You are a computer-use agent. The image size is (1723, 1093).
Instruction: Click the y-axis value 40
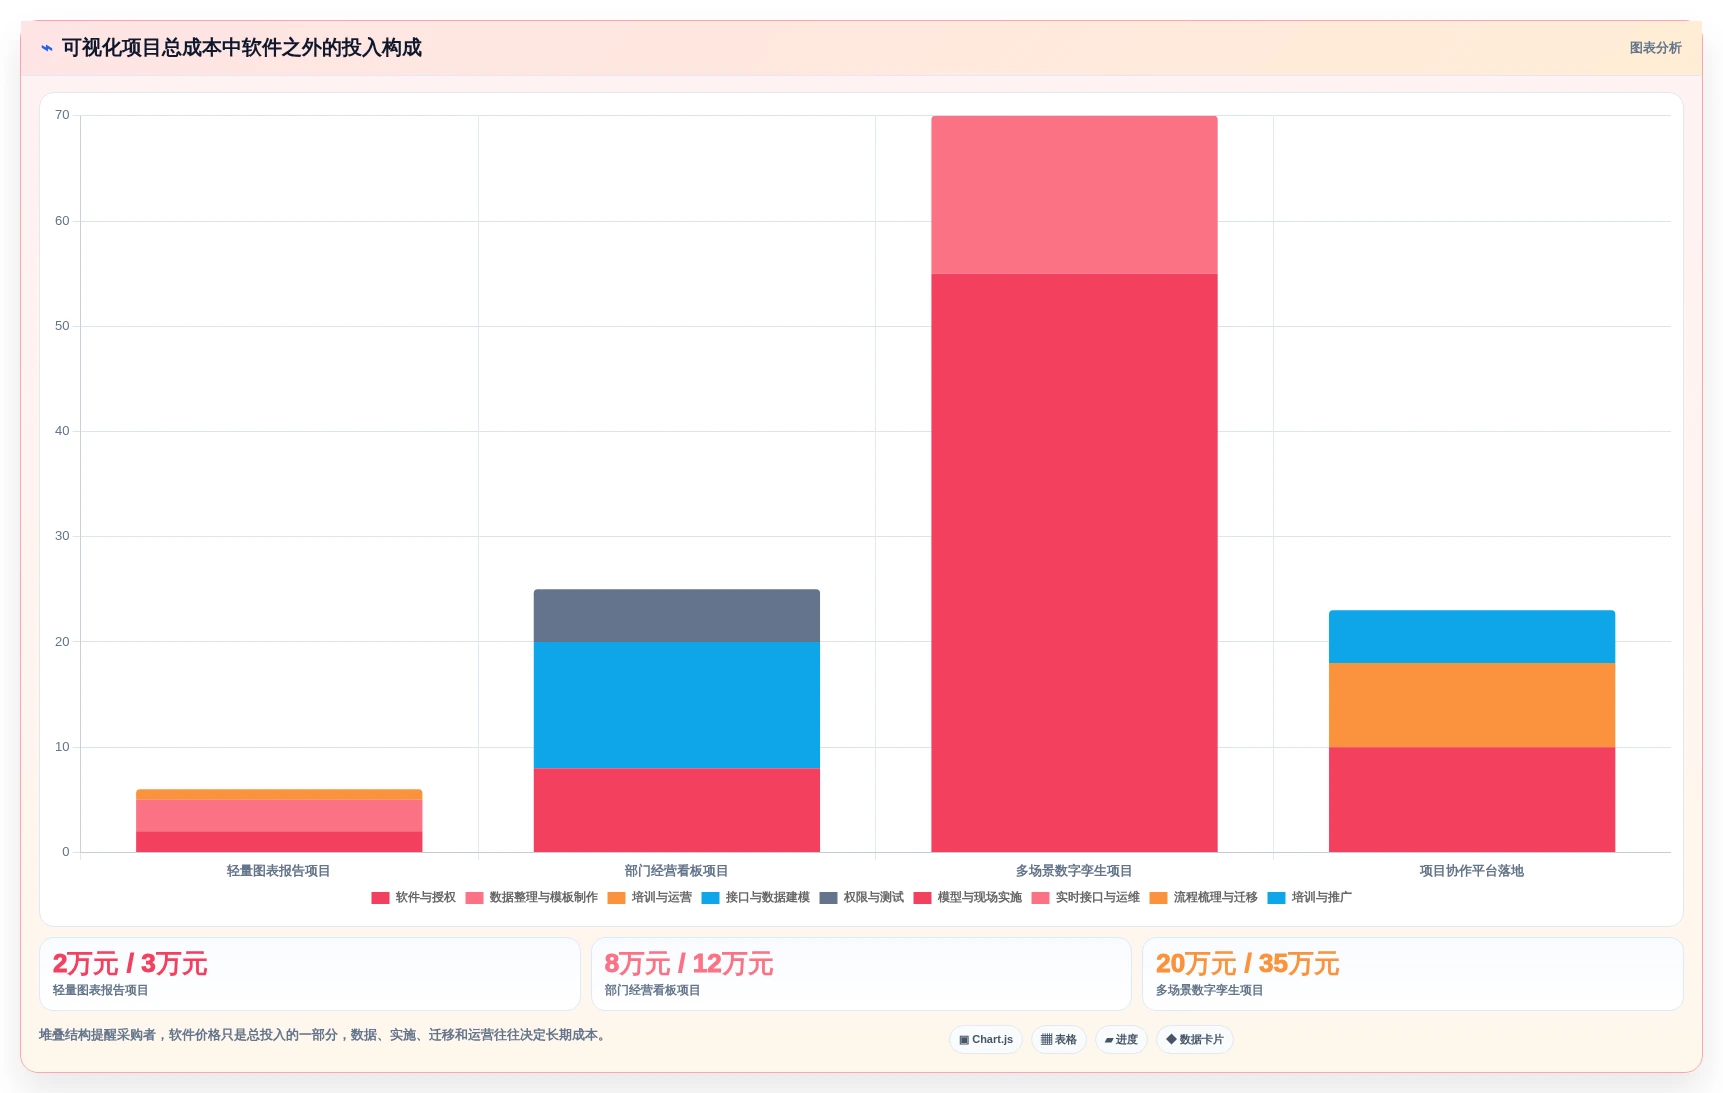point(62,431)
